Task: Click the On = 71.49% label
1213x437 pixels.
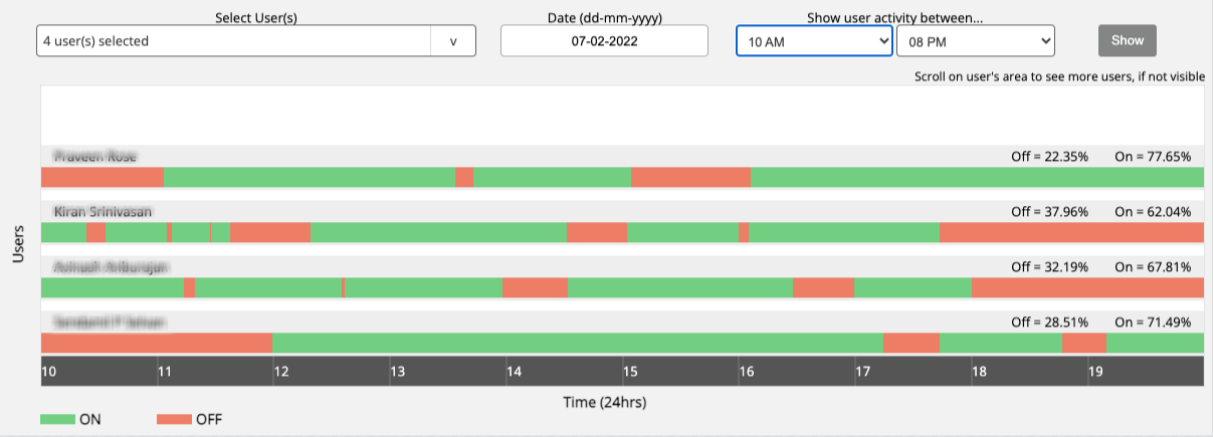Action: point(1153,323)
